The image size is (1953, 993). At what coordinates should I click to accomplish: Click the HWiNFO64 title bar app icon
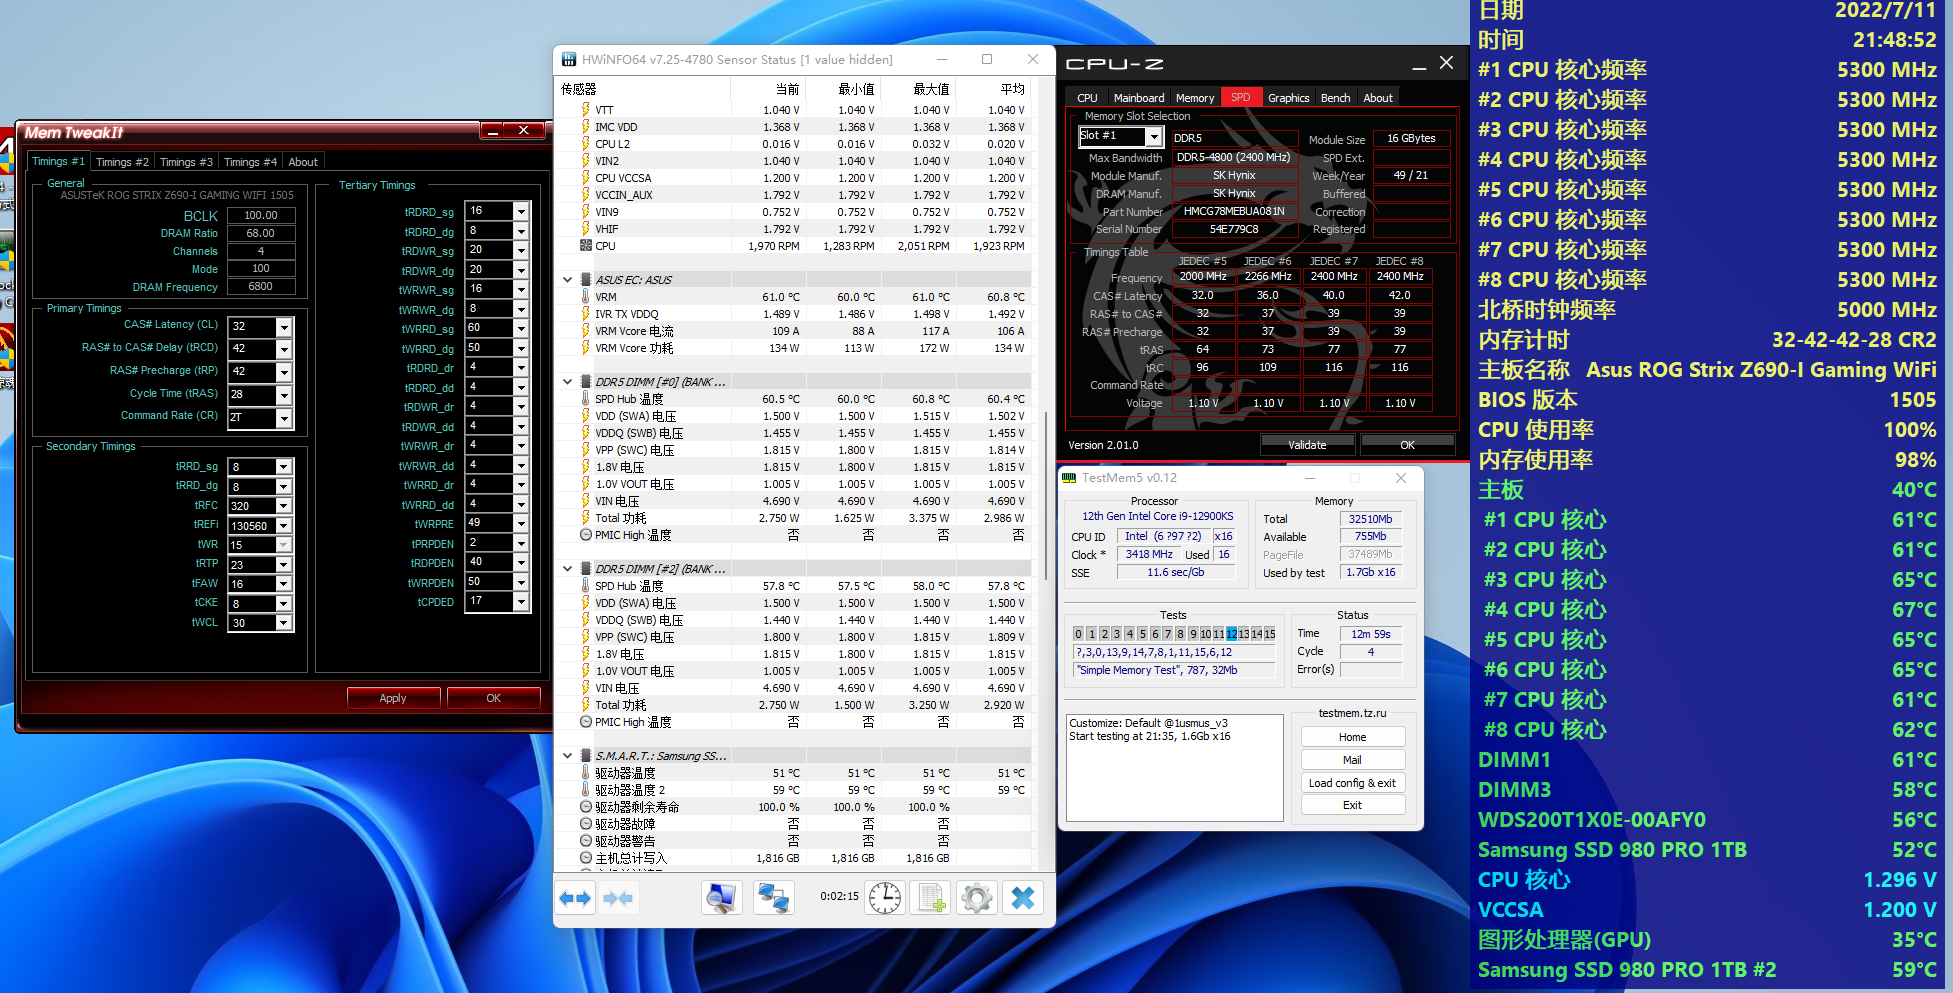569,60
